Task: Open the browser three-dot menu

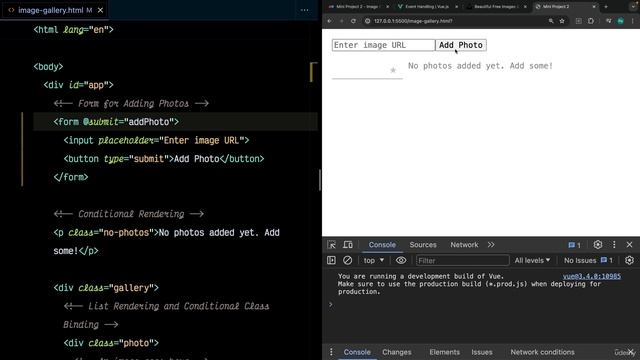Action: click(633, 21)
